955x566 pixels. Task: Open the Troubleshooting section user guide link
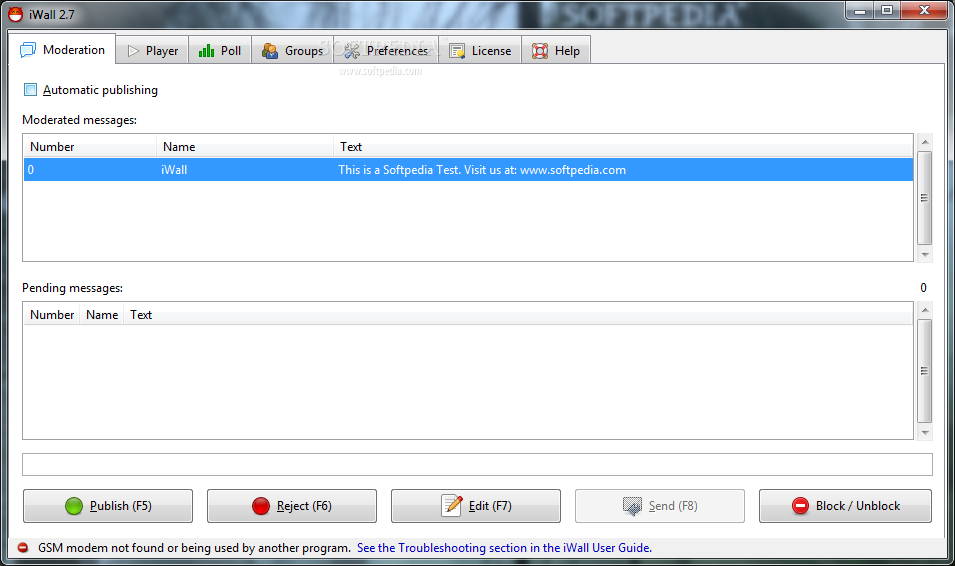click(504, 548)
